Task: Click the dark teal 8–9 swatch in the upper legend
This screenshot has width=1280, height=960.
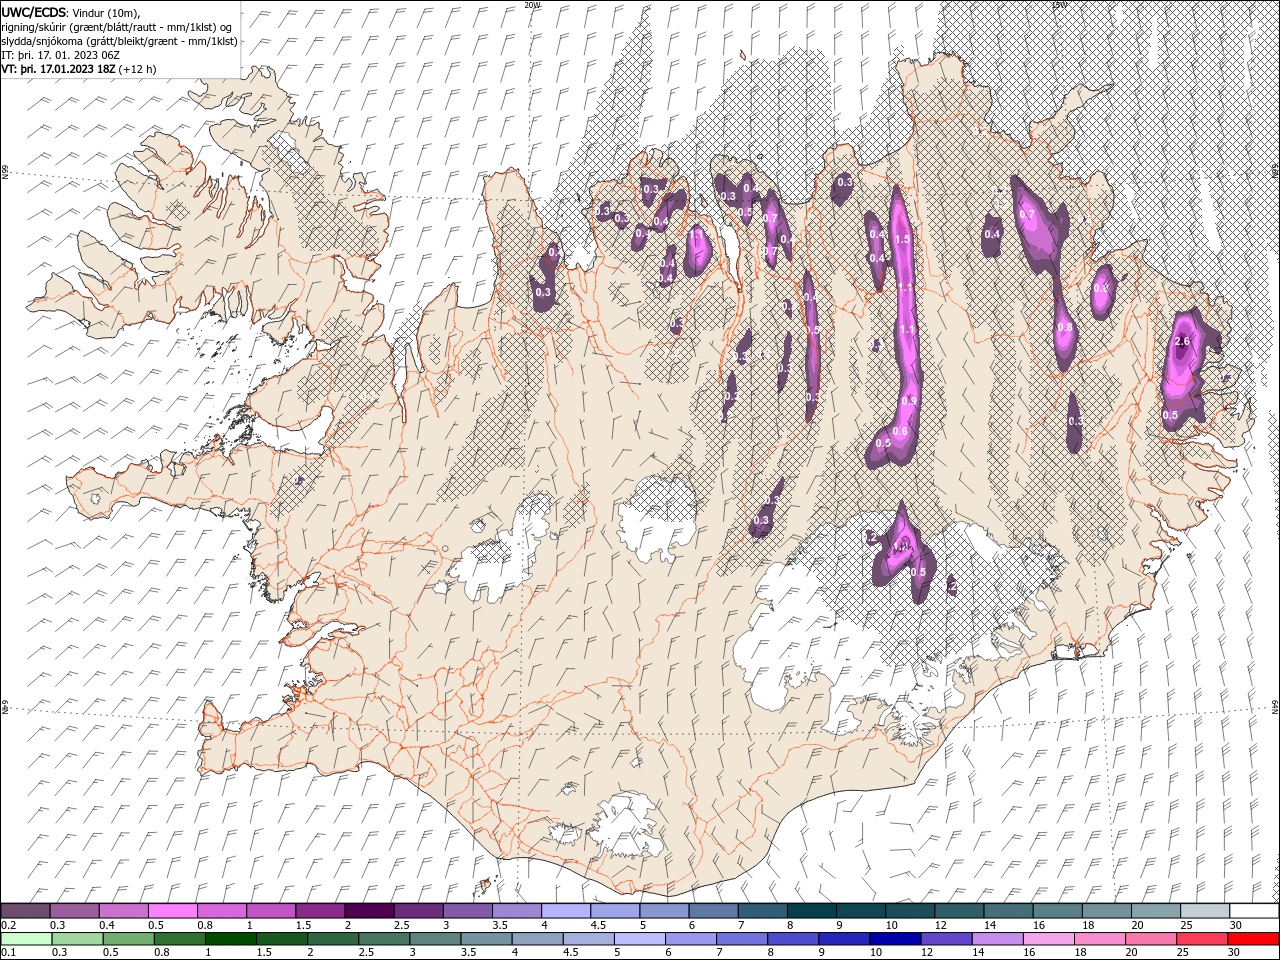Action: coord(812,911)
